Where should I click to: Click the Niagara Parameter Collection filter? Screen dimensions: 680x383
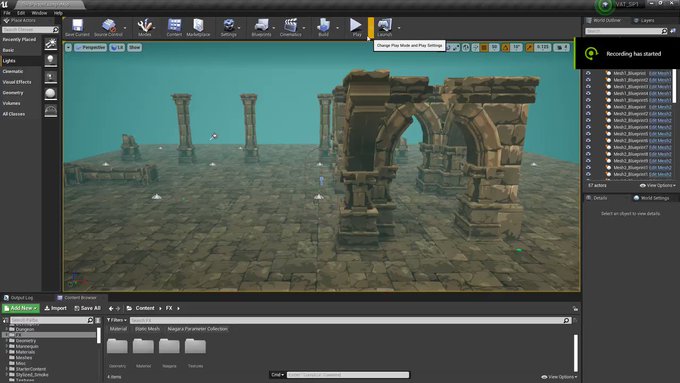pyautogui.click(x=197, y=329)
